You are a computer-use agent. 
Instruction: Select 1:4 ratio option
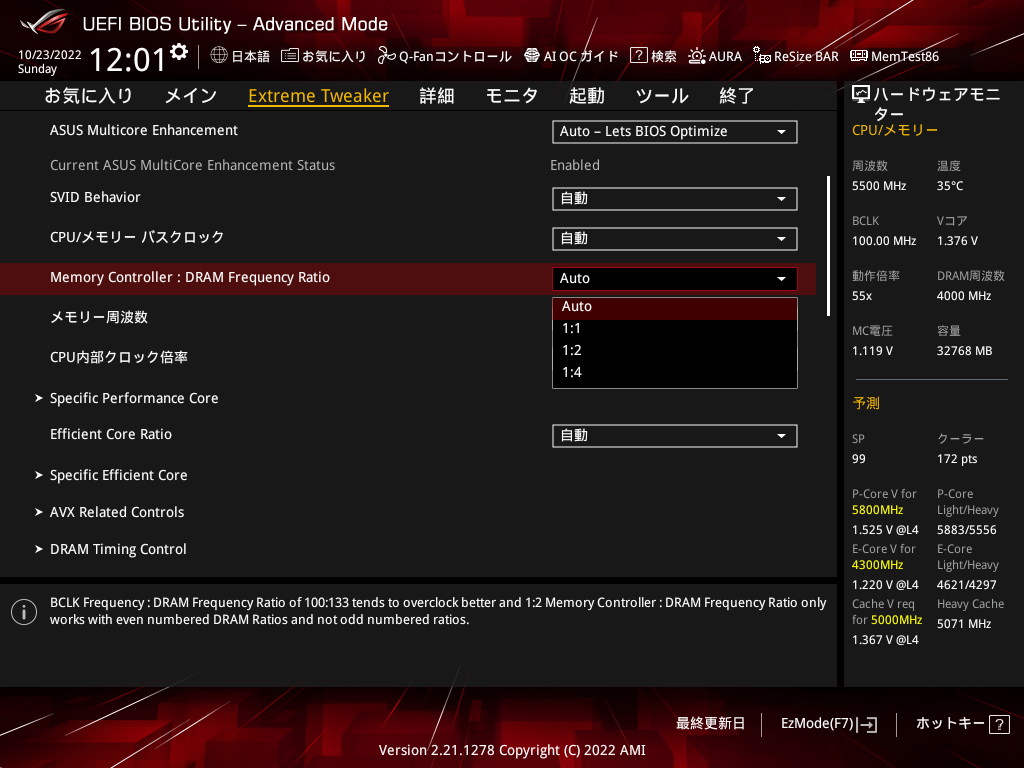675,372
